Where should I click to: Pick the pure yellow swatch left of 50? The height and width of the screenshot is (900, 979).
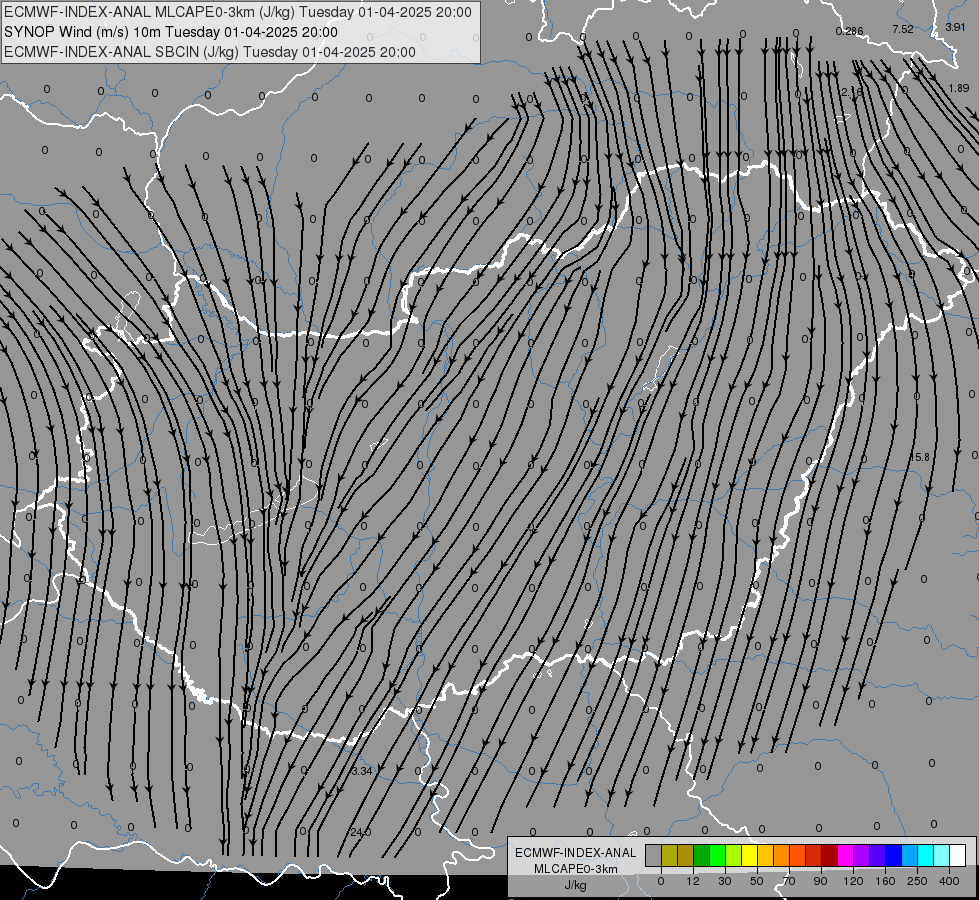pos(749,856)
